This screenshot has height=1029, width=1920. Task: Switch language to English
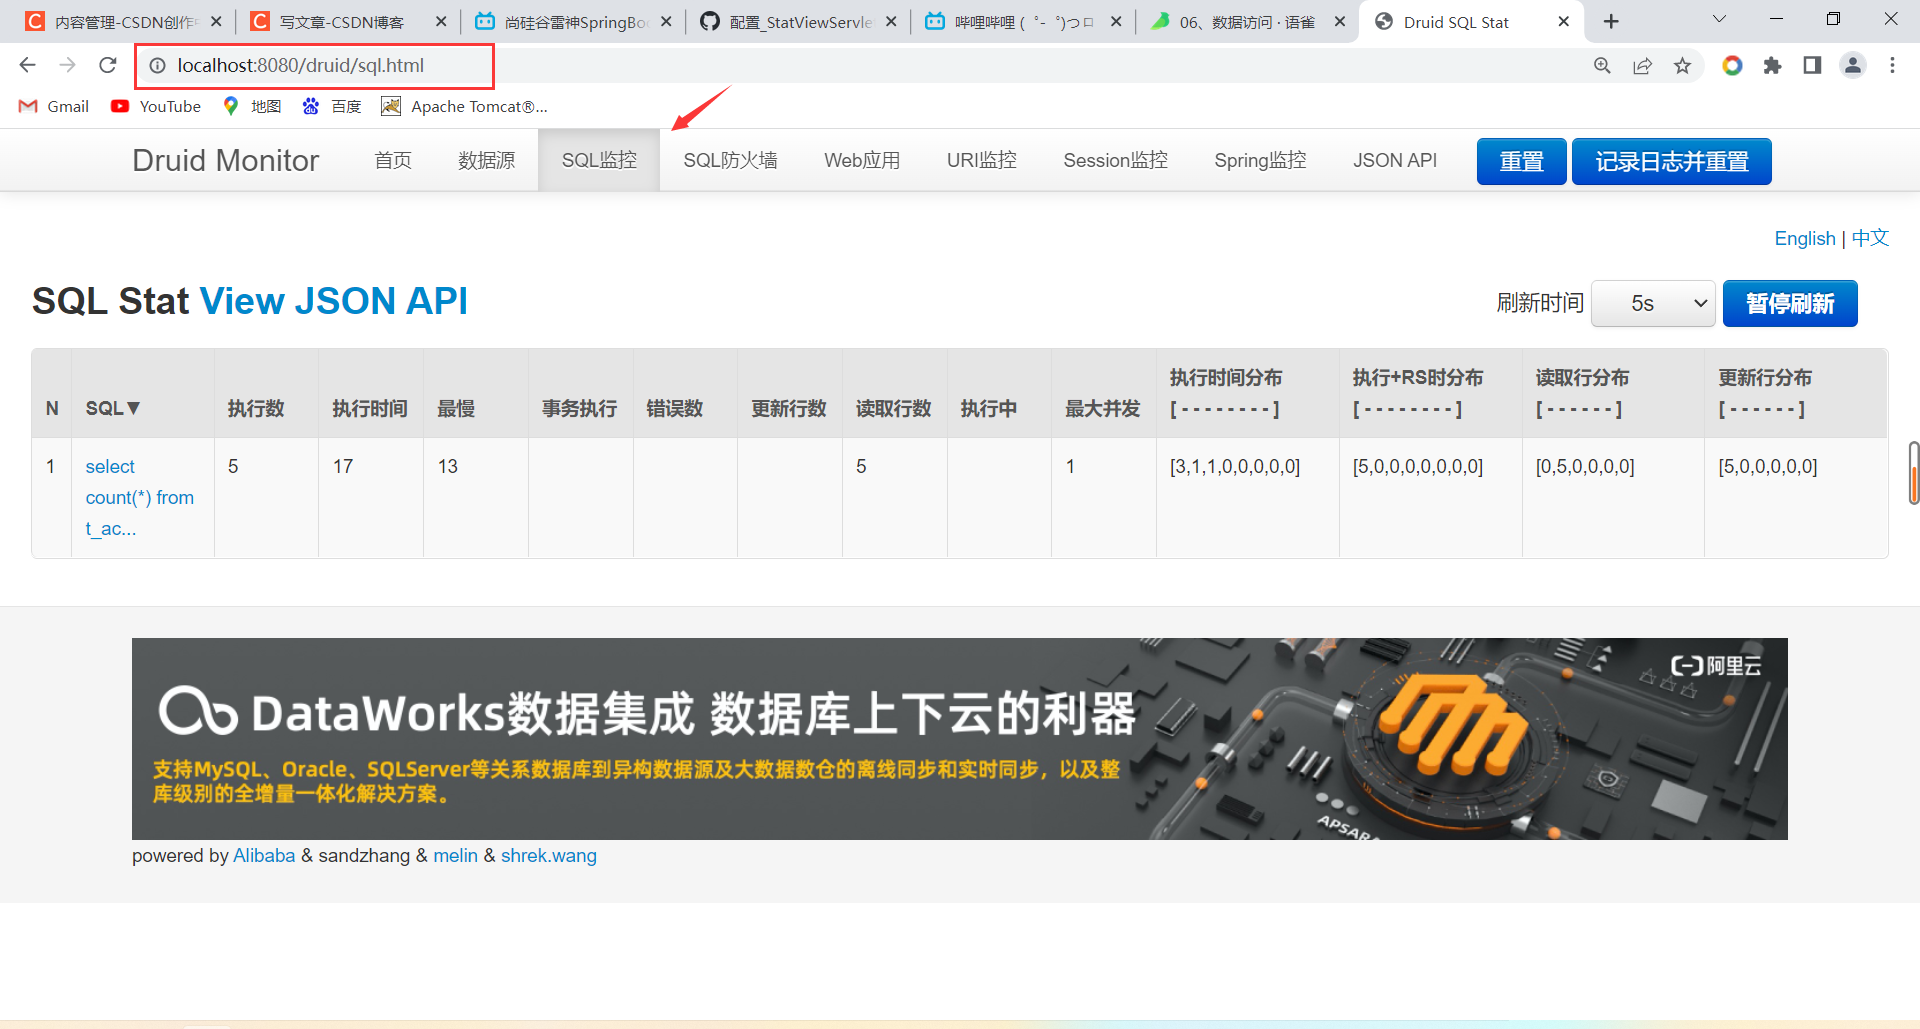click(1805, 238)
